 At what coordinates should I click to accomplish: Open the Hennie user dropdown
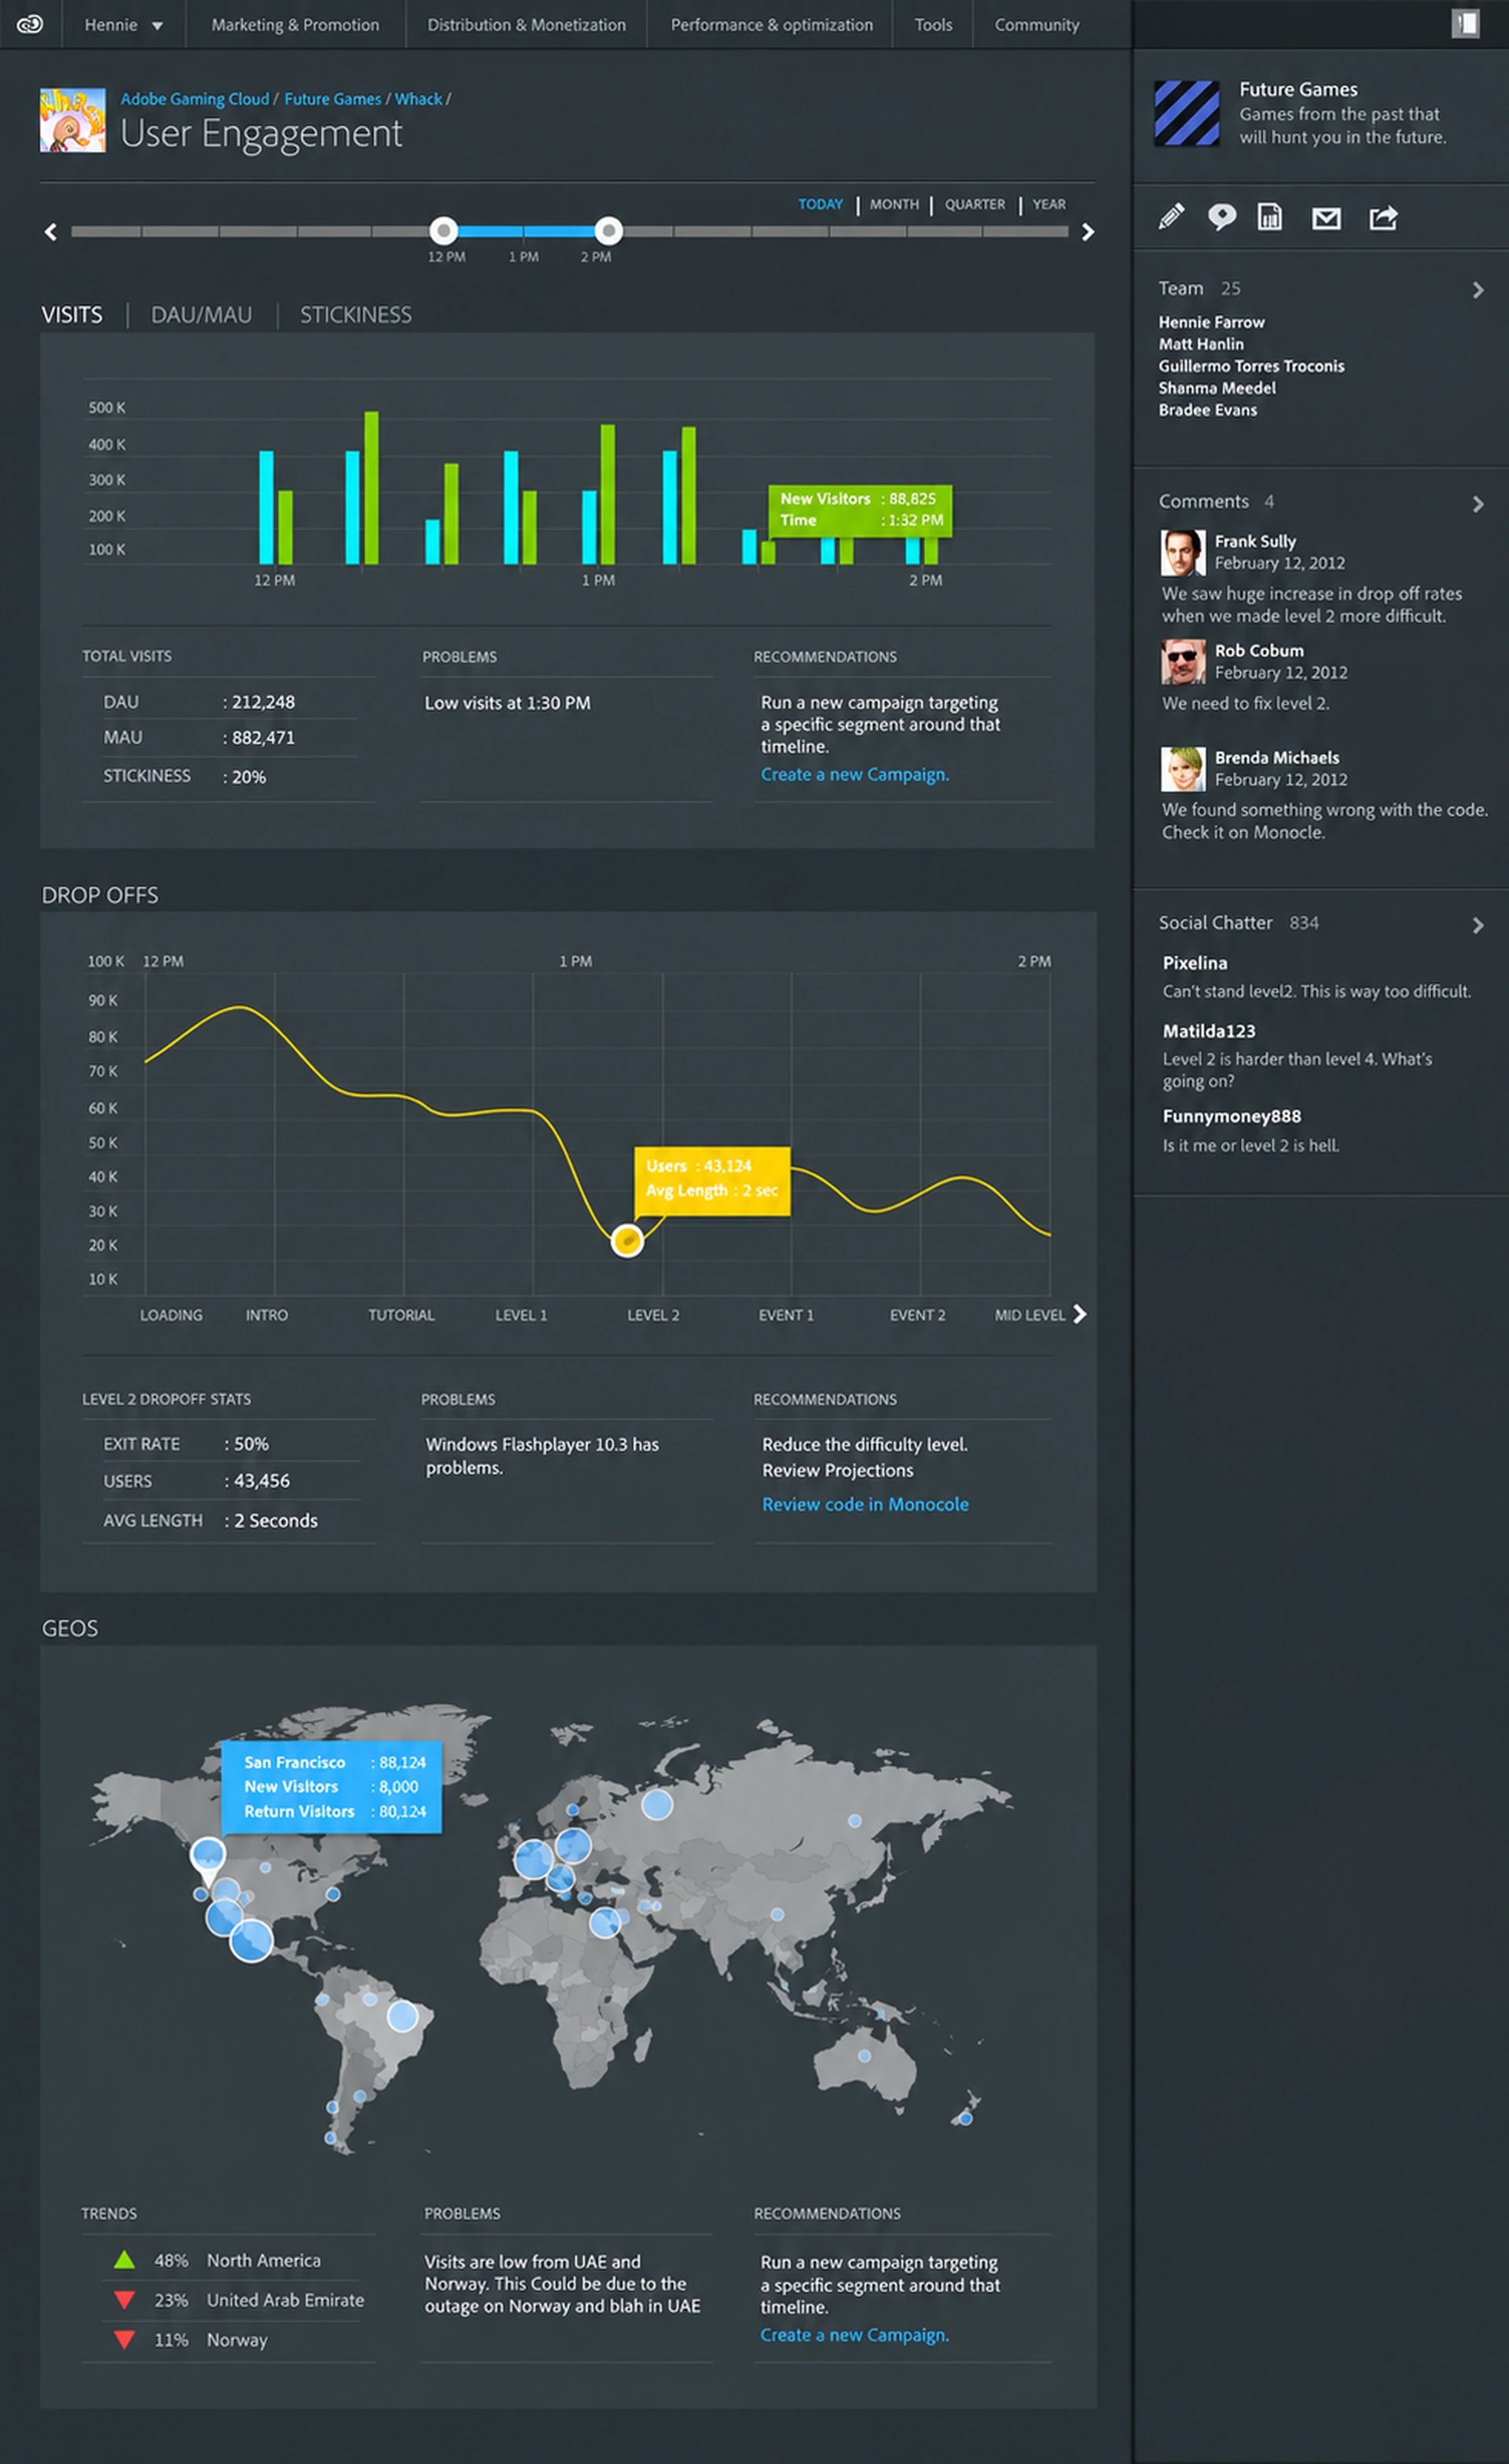point(123,25)
